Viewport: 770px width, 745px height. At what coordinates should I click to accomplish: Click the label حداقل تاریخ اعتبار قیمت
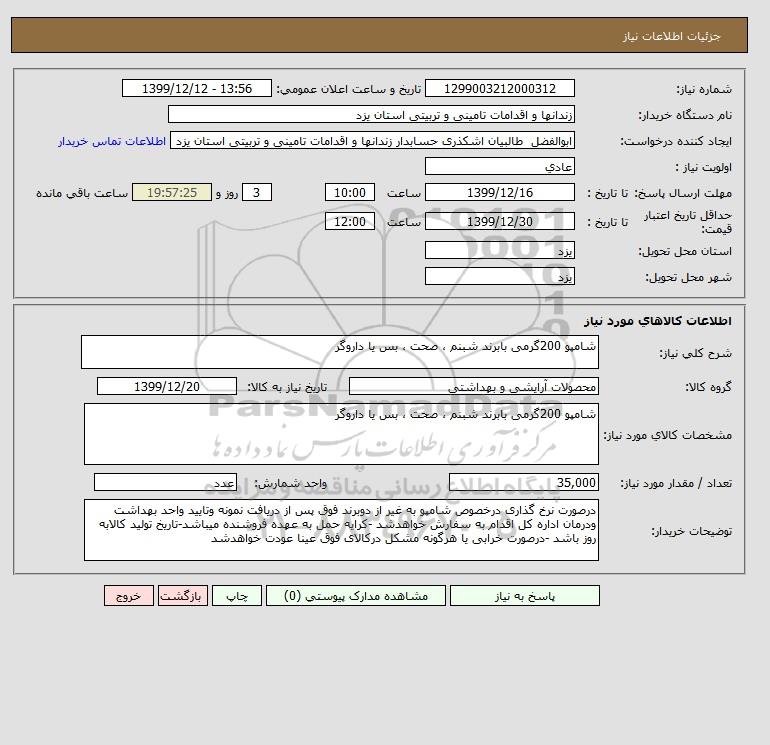click(688, 222)
